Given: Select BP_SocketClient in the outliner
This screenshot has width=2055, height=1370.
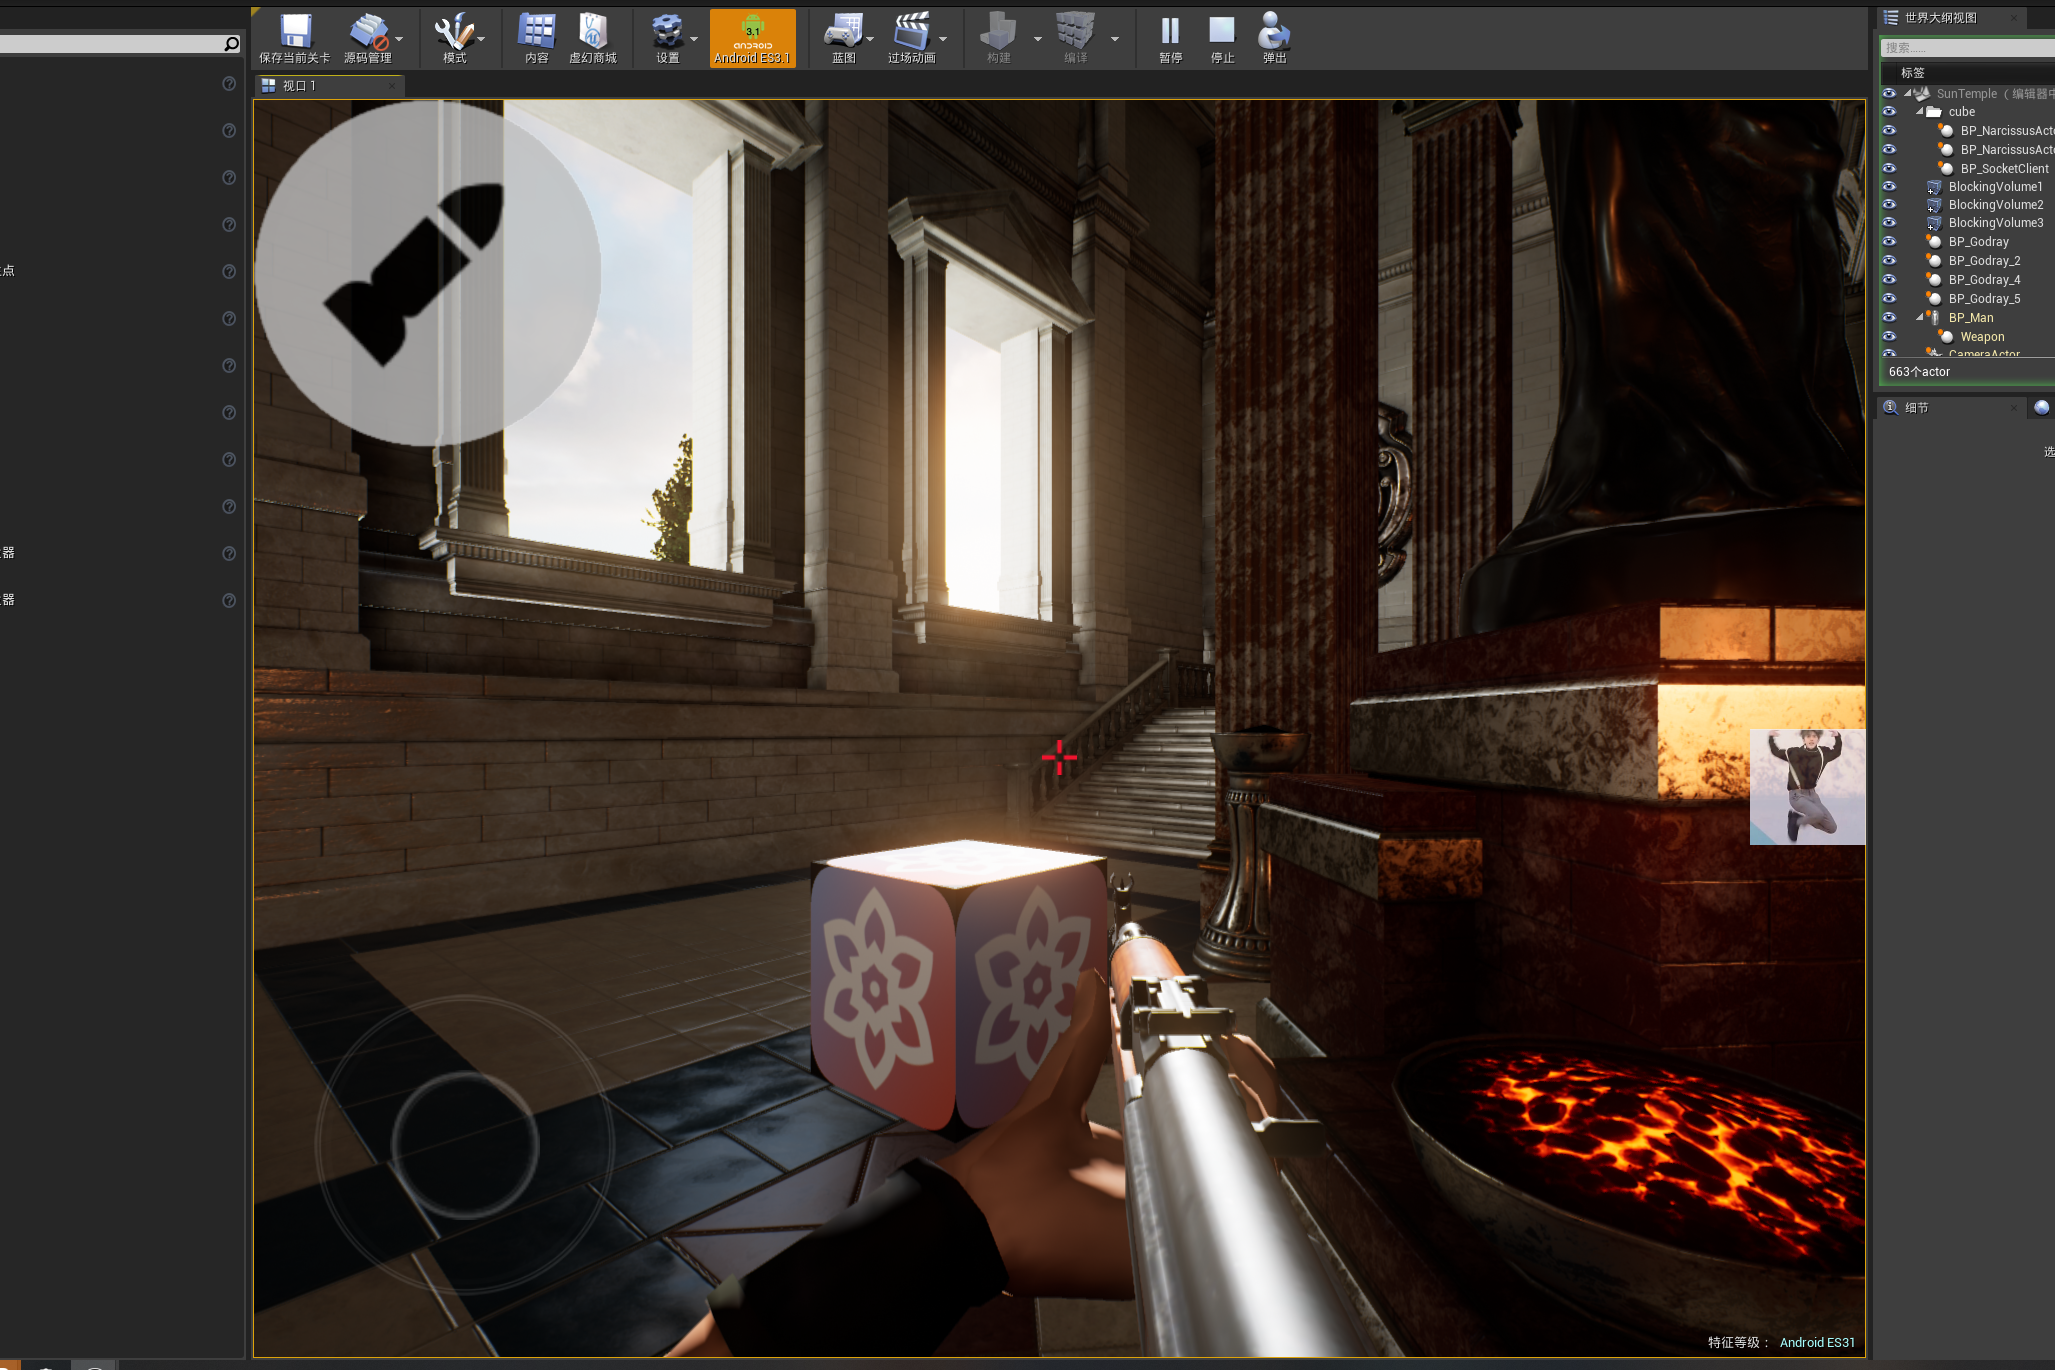Looking at the screenshot, I should click(2004, 169).
